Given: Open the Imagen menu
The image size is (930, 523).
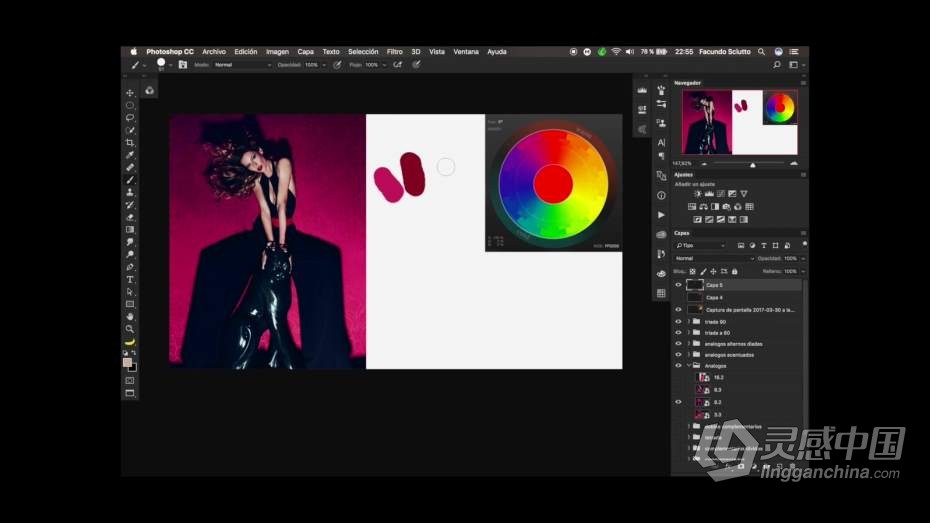Looking at the screenshot, I should (277, 52).
